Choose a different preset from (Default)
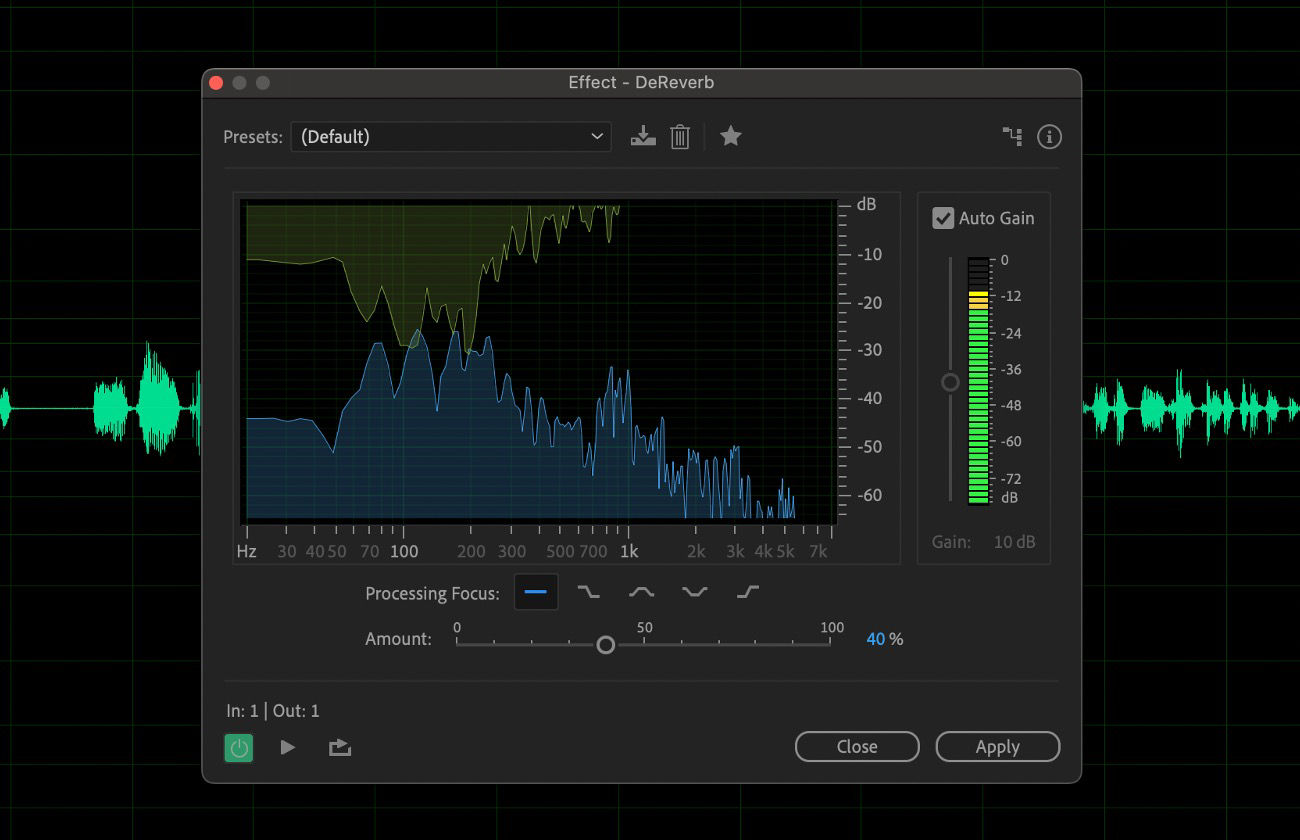This screenshot has height=840, width=1300. 450,136
